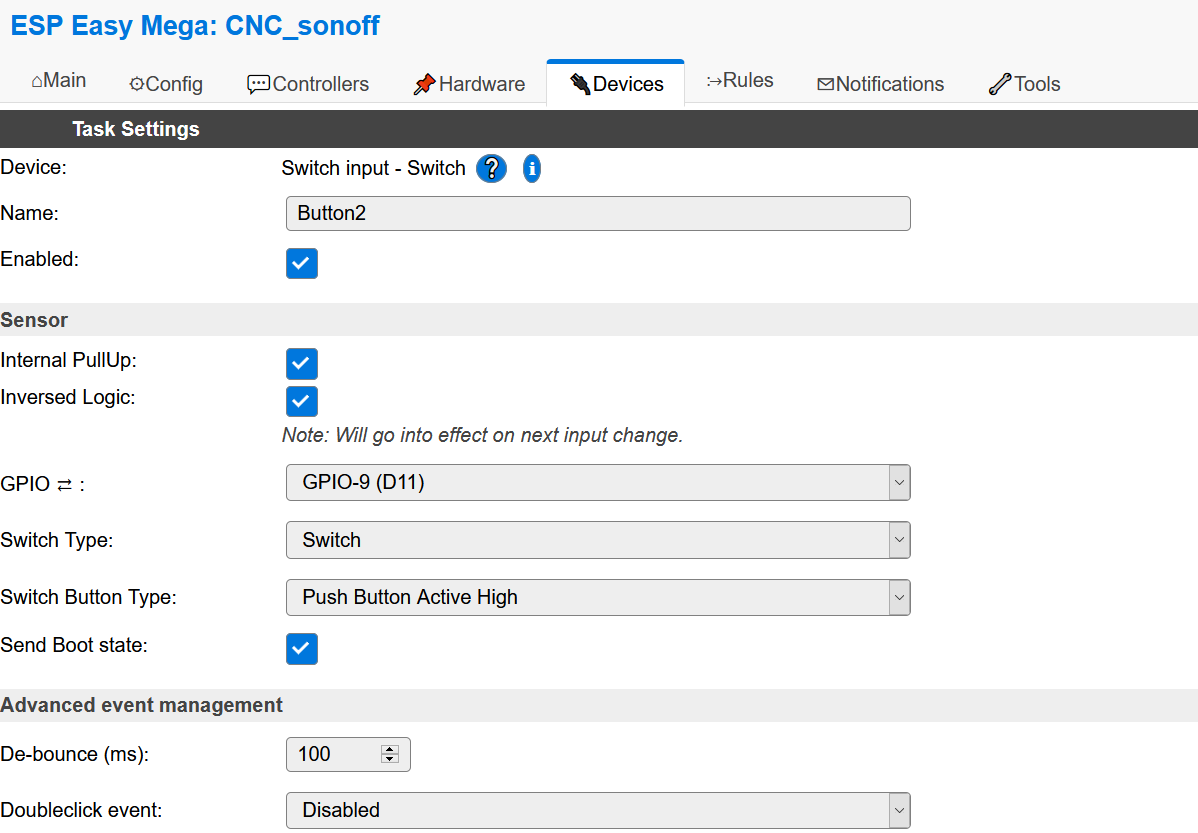Click the De-bounce (ms) number field
This screenshot has height=833, width=1198.
[348, 754]
